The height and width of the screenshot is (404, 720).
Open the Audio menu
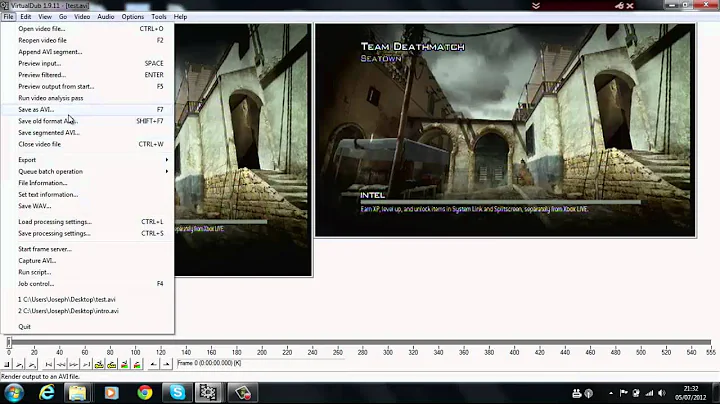coord(106,17)
